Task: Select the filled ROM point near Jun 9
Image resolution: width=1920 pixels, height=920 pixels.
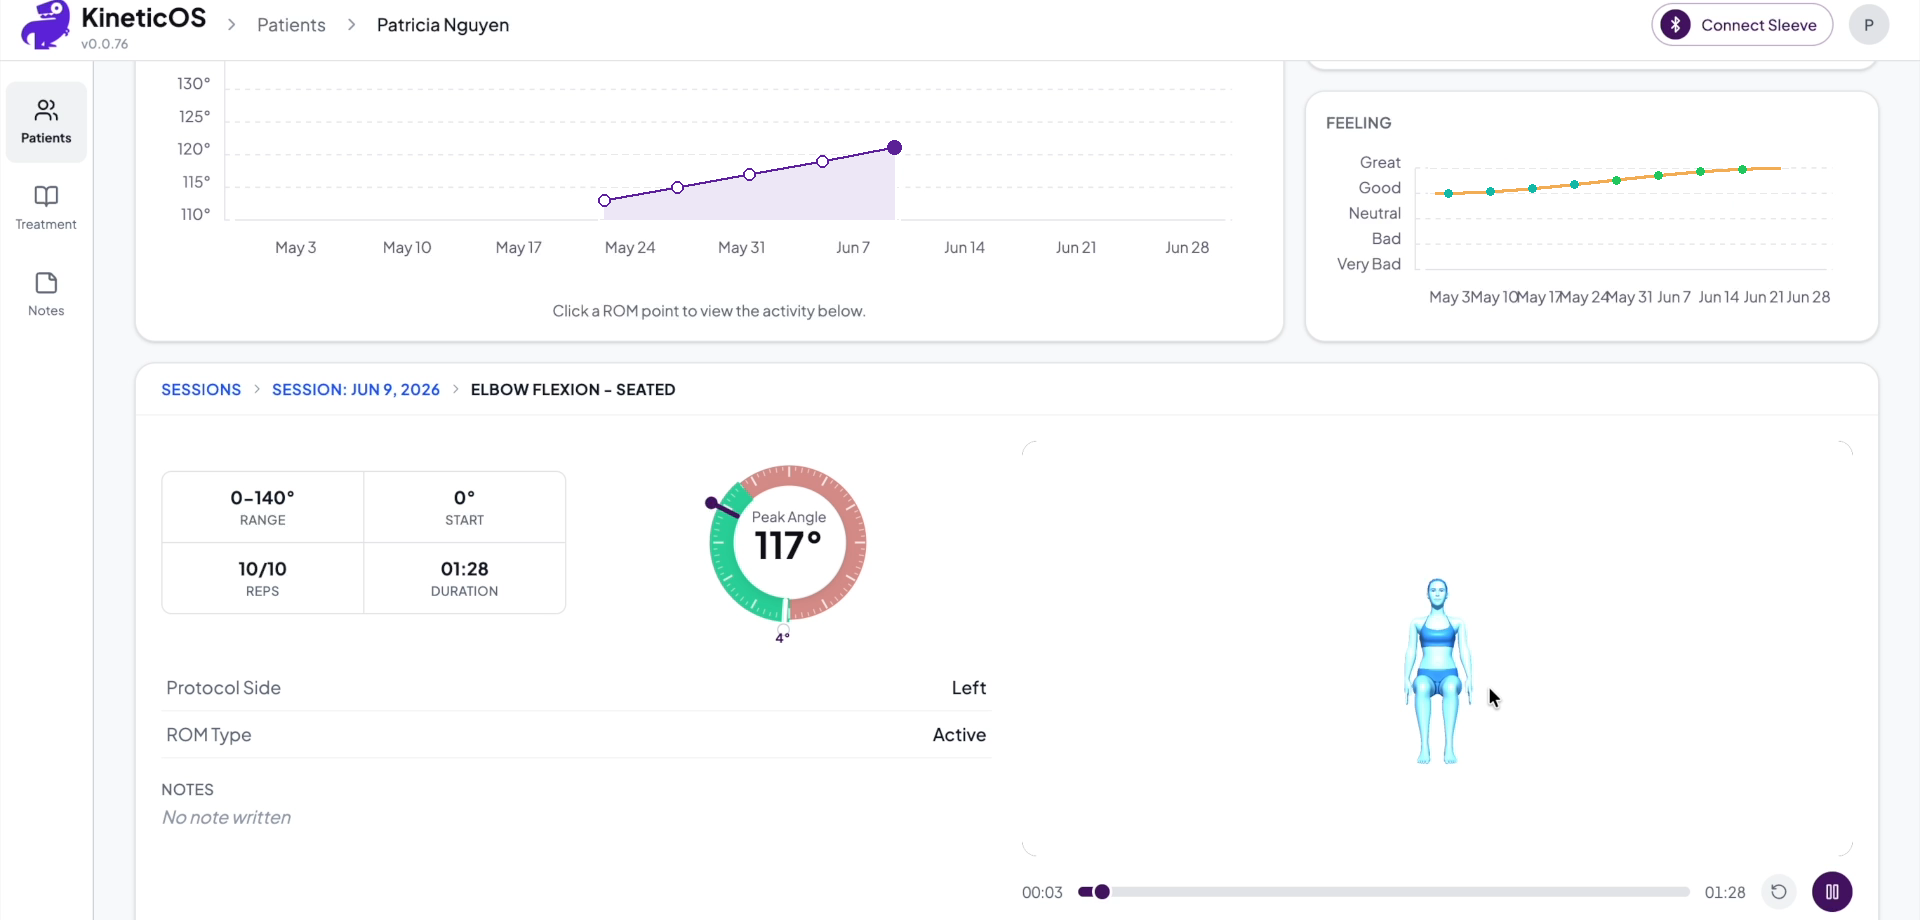Action: tap(895, 148)
